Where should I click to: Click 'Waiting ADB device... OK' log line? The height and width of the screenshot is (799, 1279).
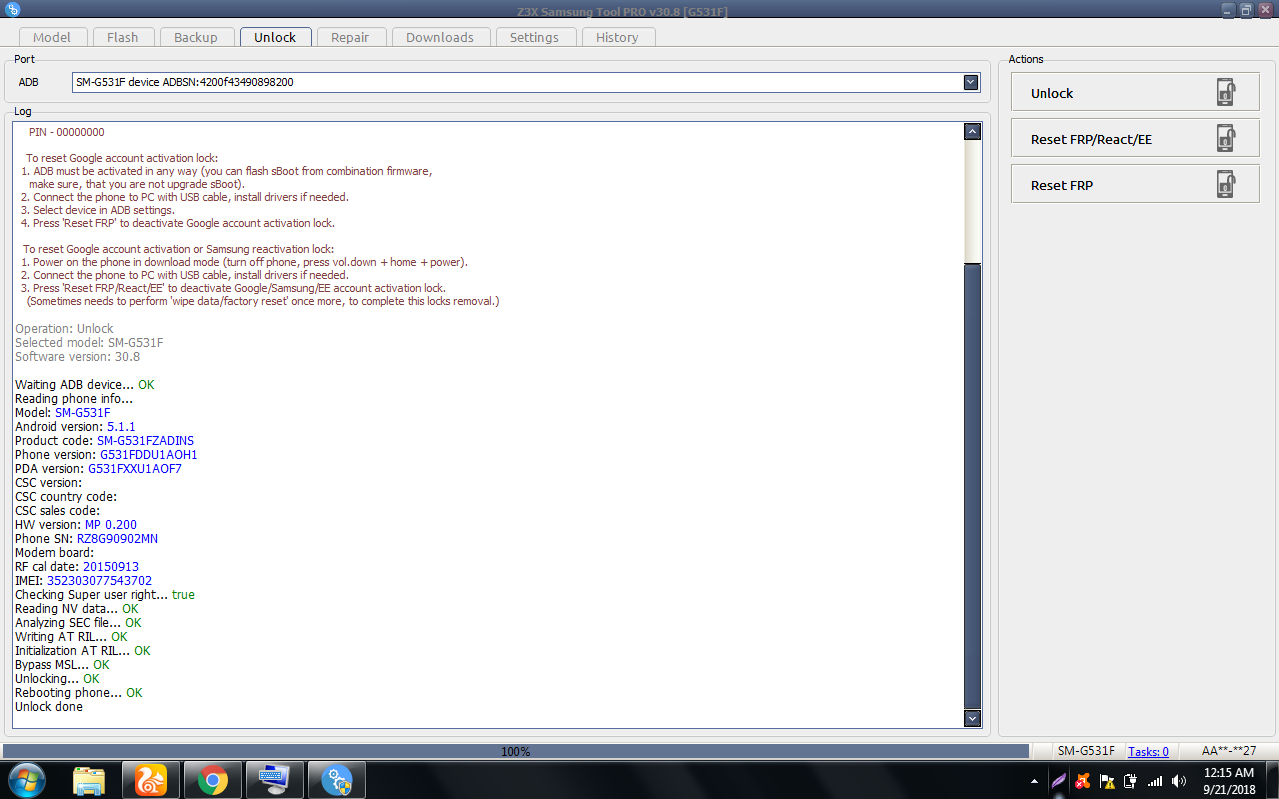click(x=85, y=385)
